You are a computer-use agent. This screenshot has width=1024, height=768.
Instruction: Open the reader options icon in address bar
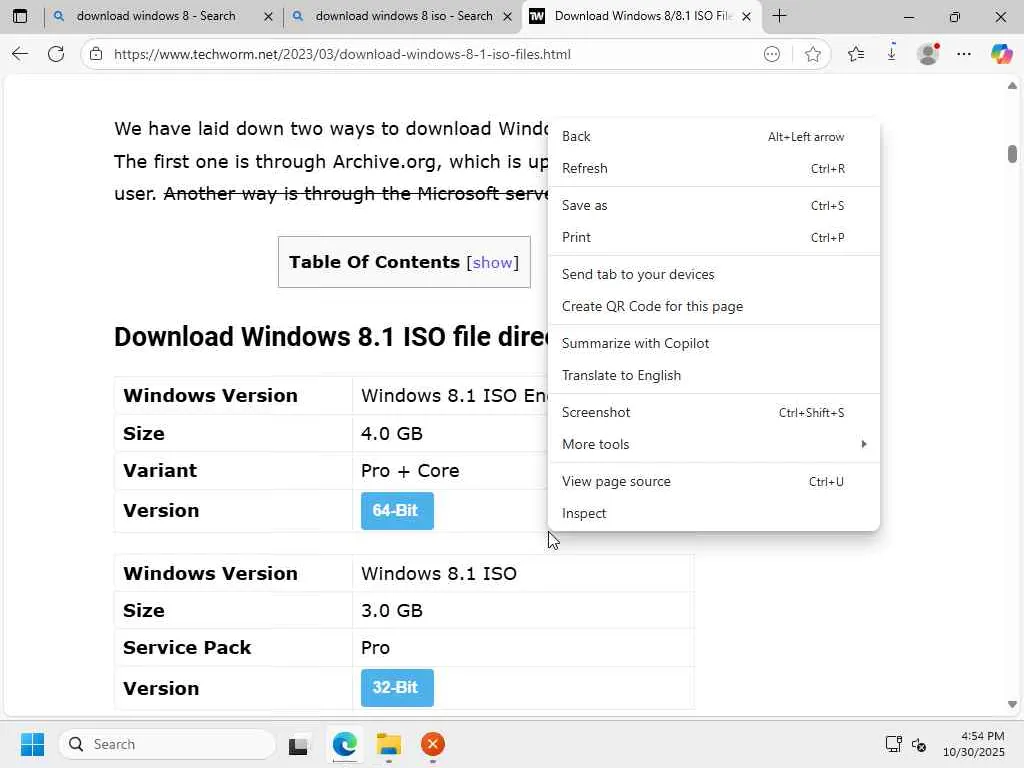pos(772,54)
